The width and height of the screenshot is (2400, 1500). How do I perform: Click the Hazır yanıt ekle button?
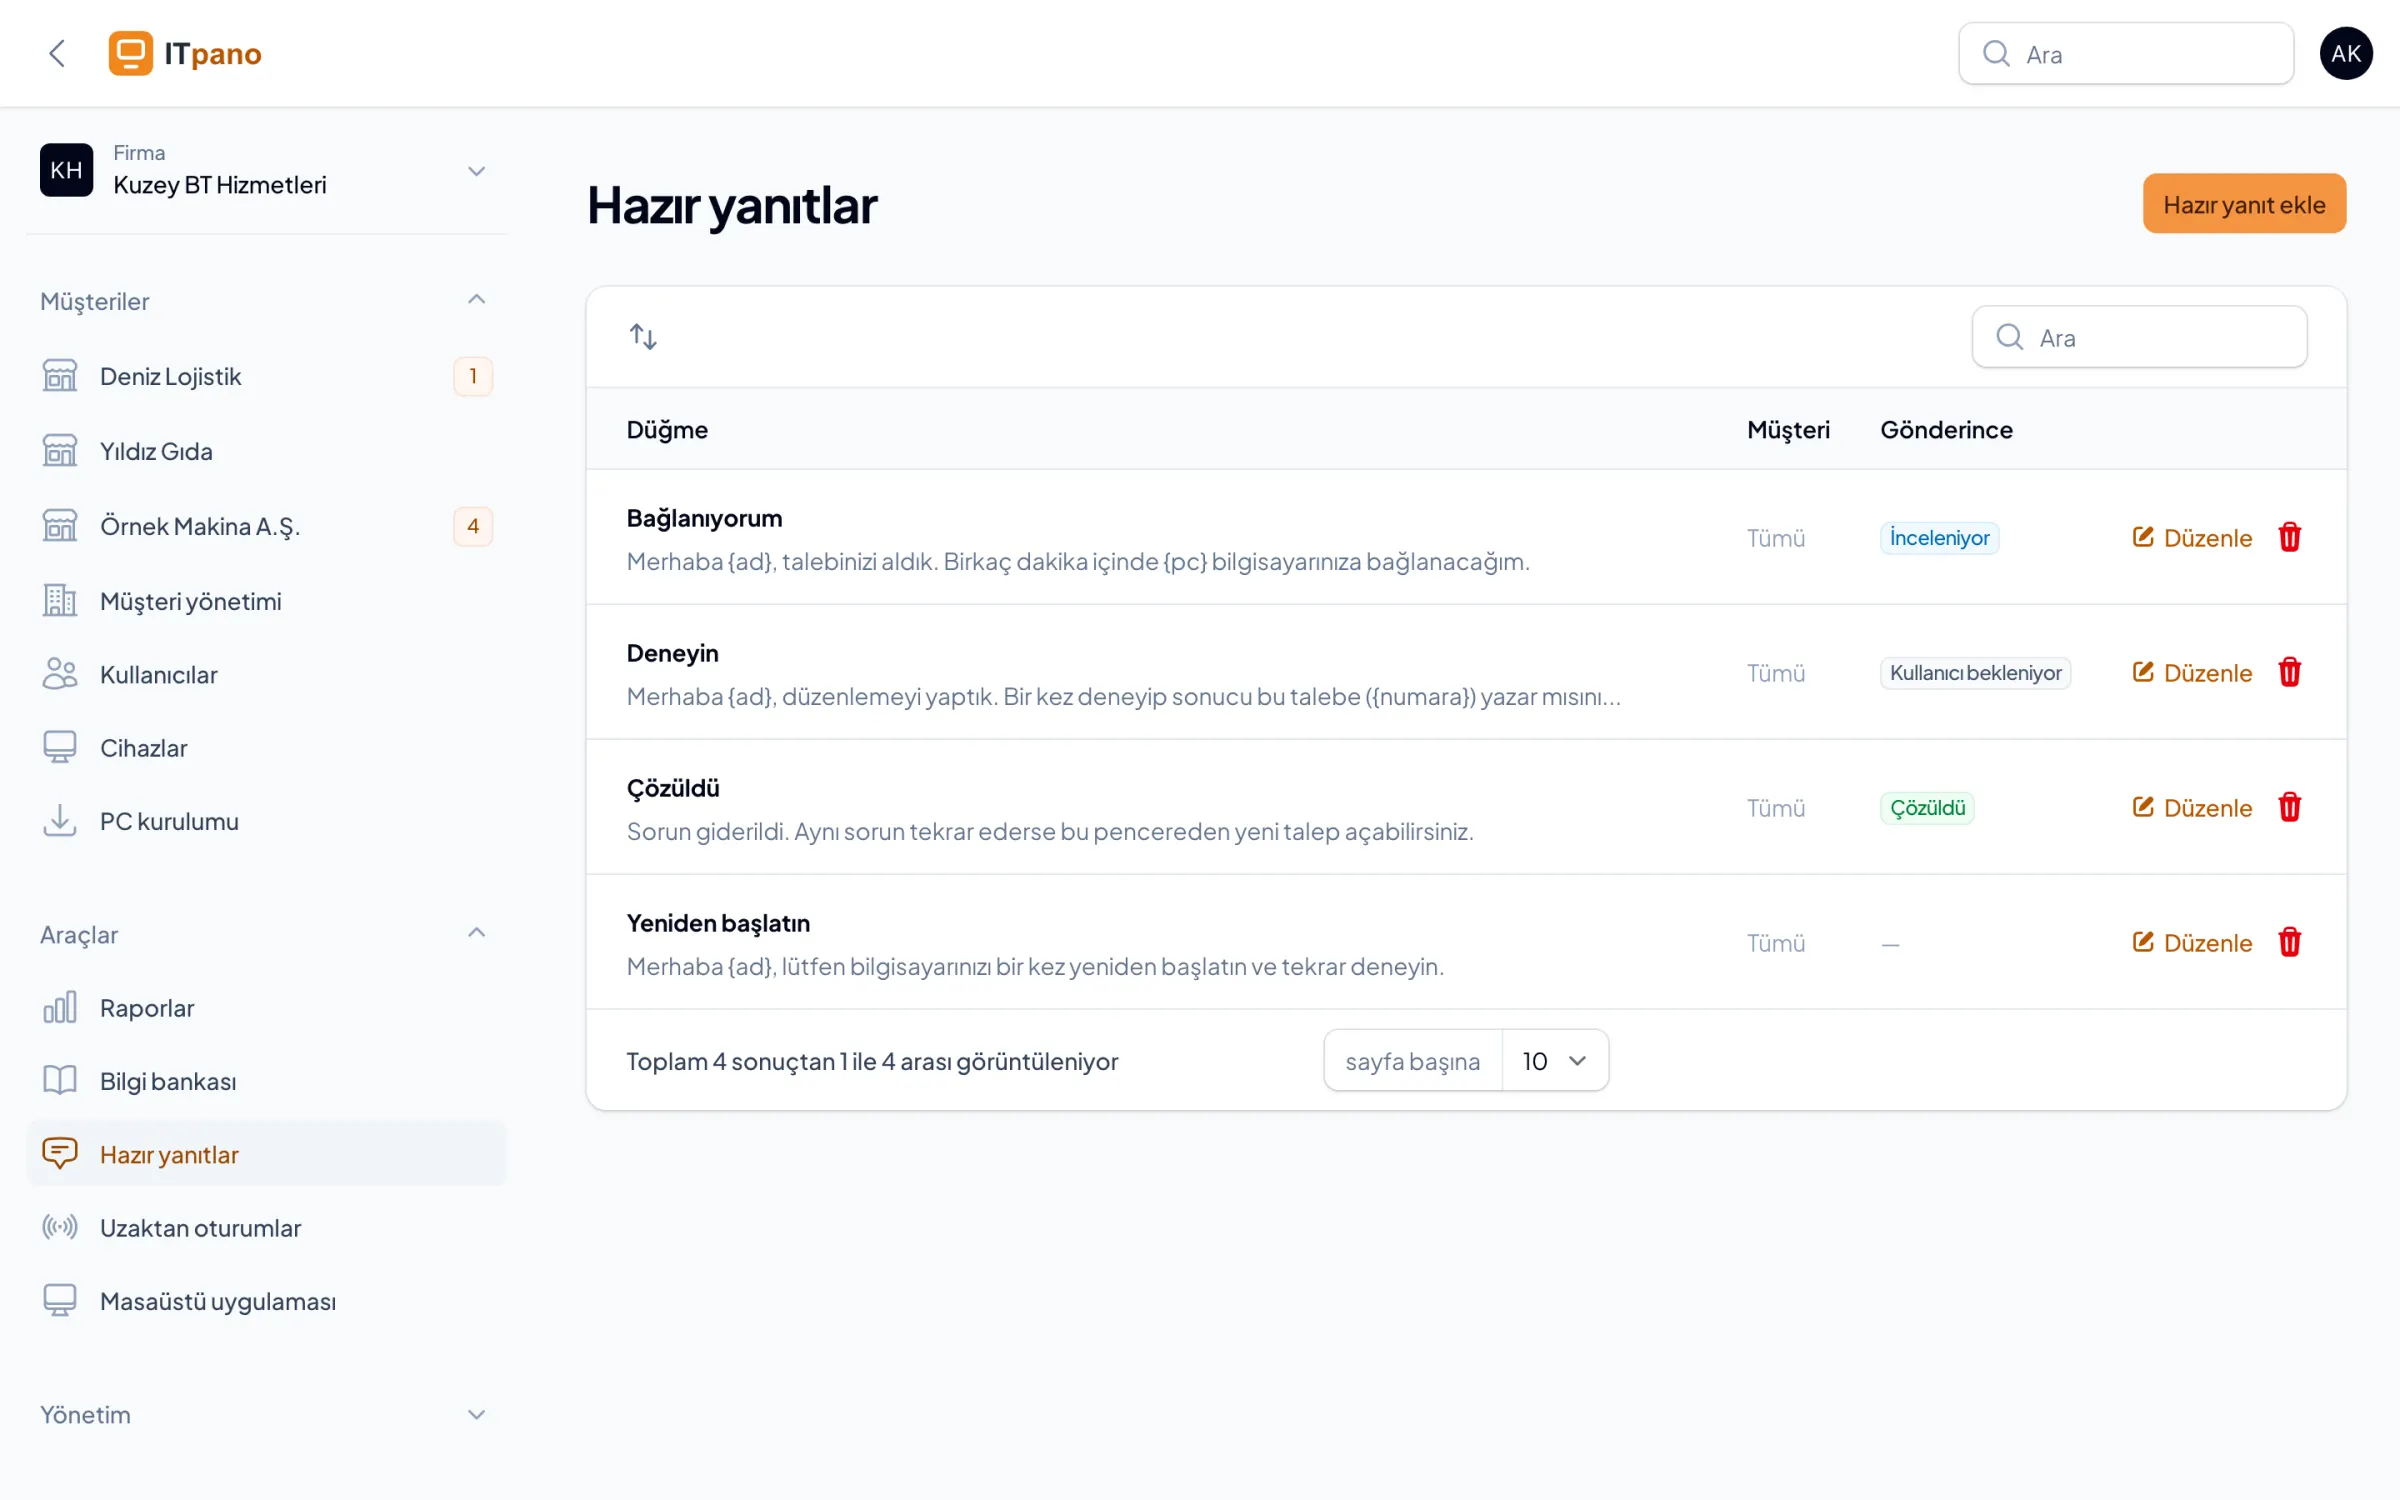coord(2244,203)
